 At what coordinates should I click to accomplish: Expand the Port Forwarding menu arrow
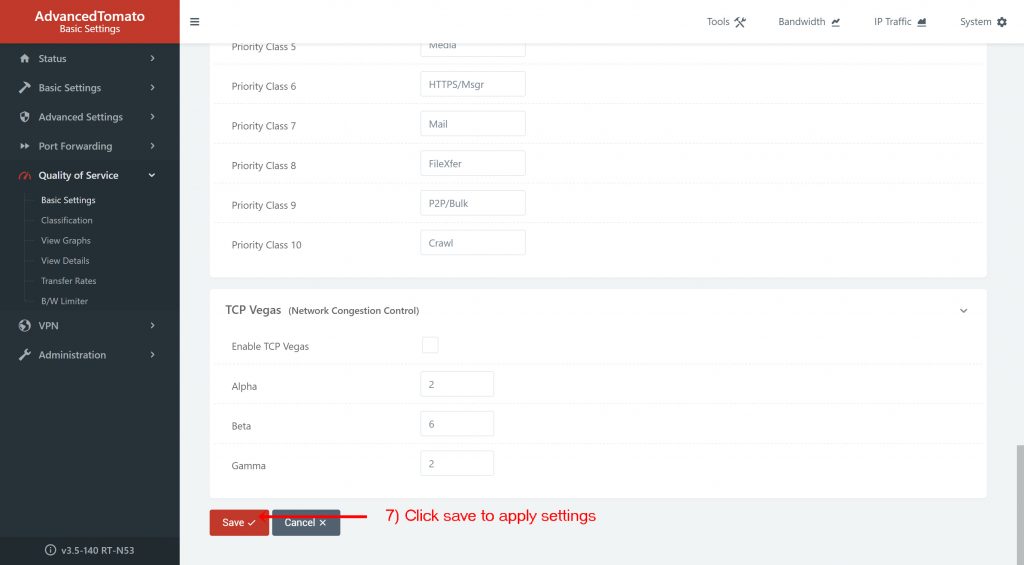tap(152, 146)
